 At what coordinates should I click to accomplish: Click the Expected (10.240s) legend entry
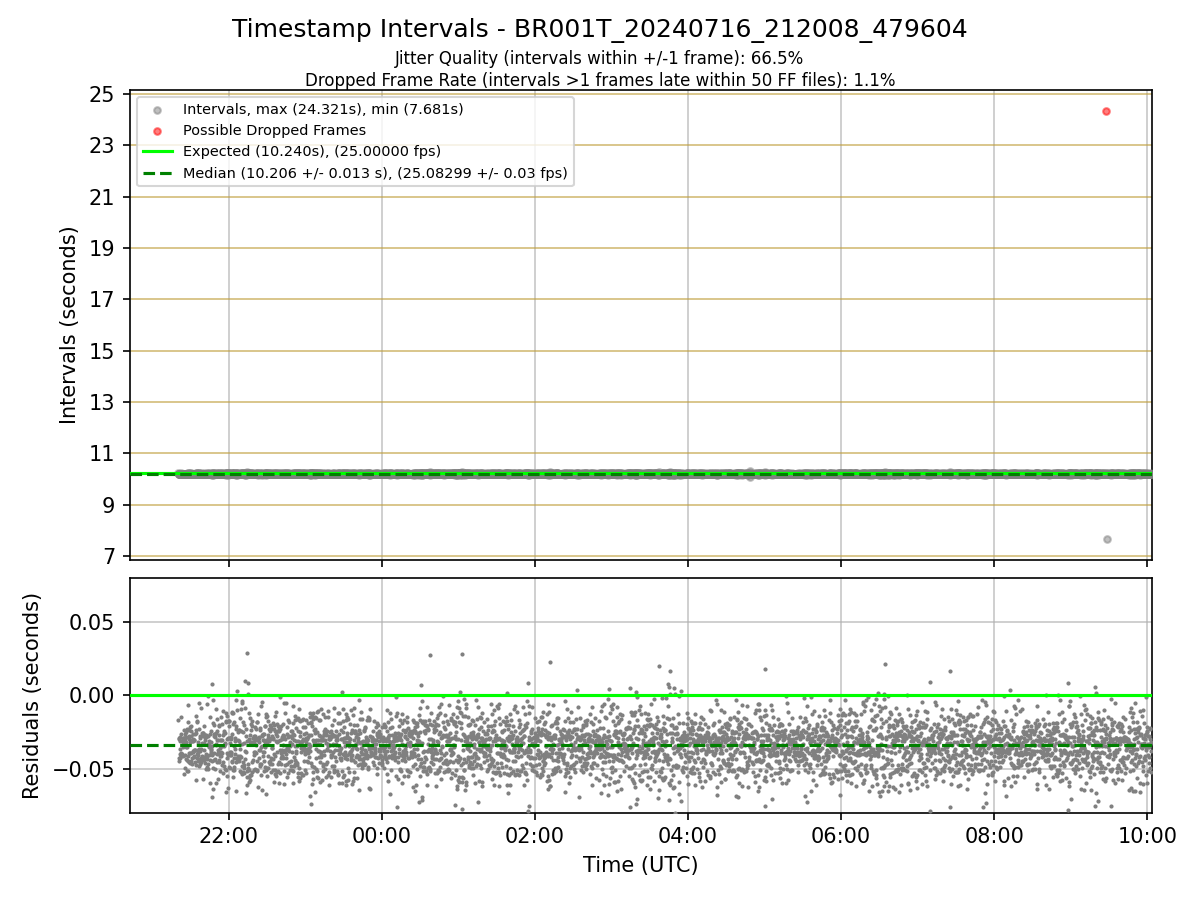[312, 151]
